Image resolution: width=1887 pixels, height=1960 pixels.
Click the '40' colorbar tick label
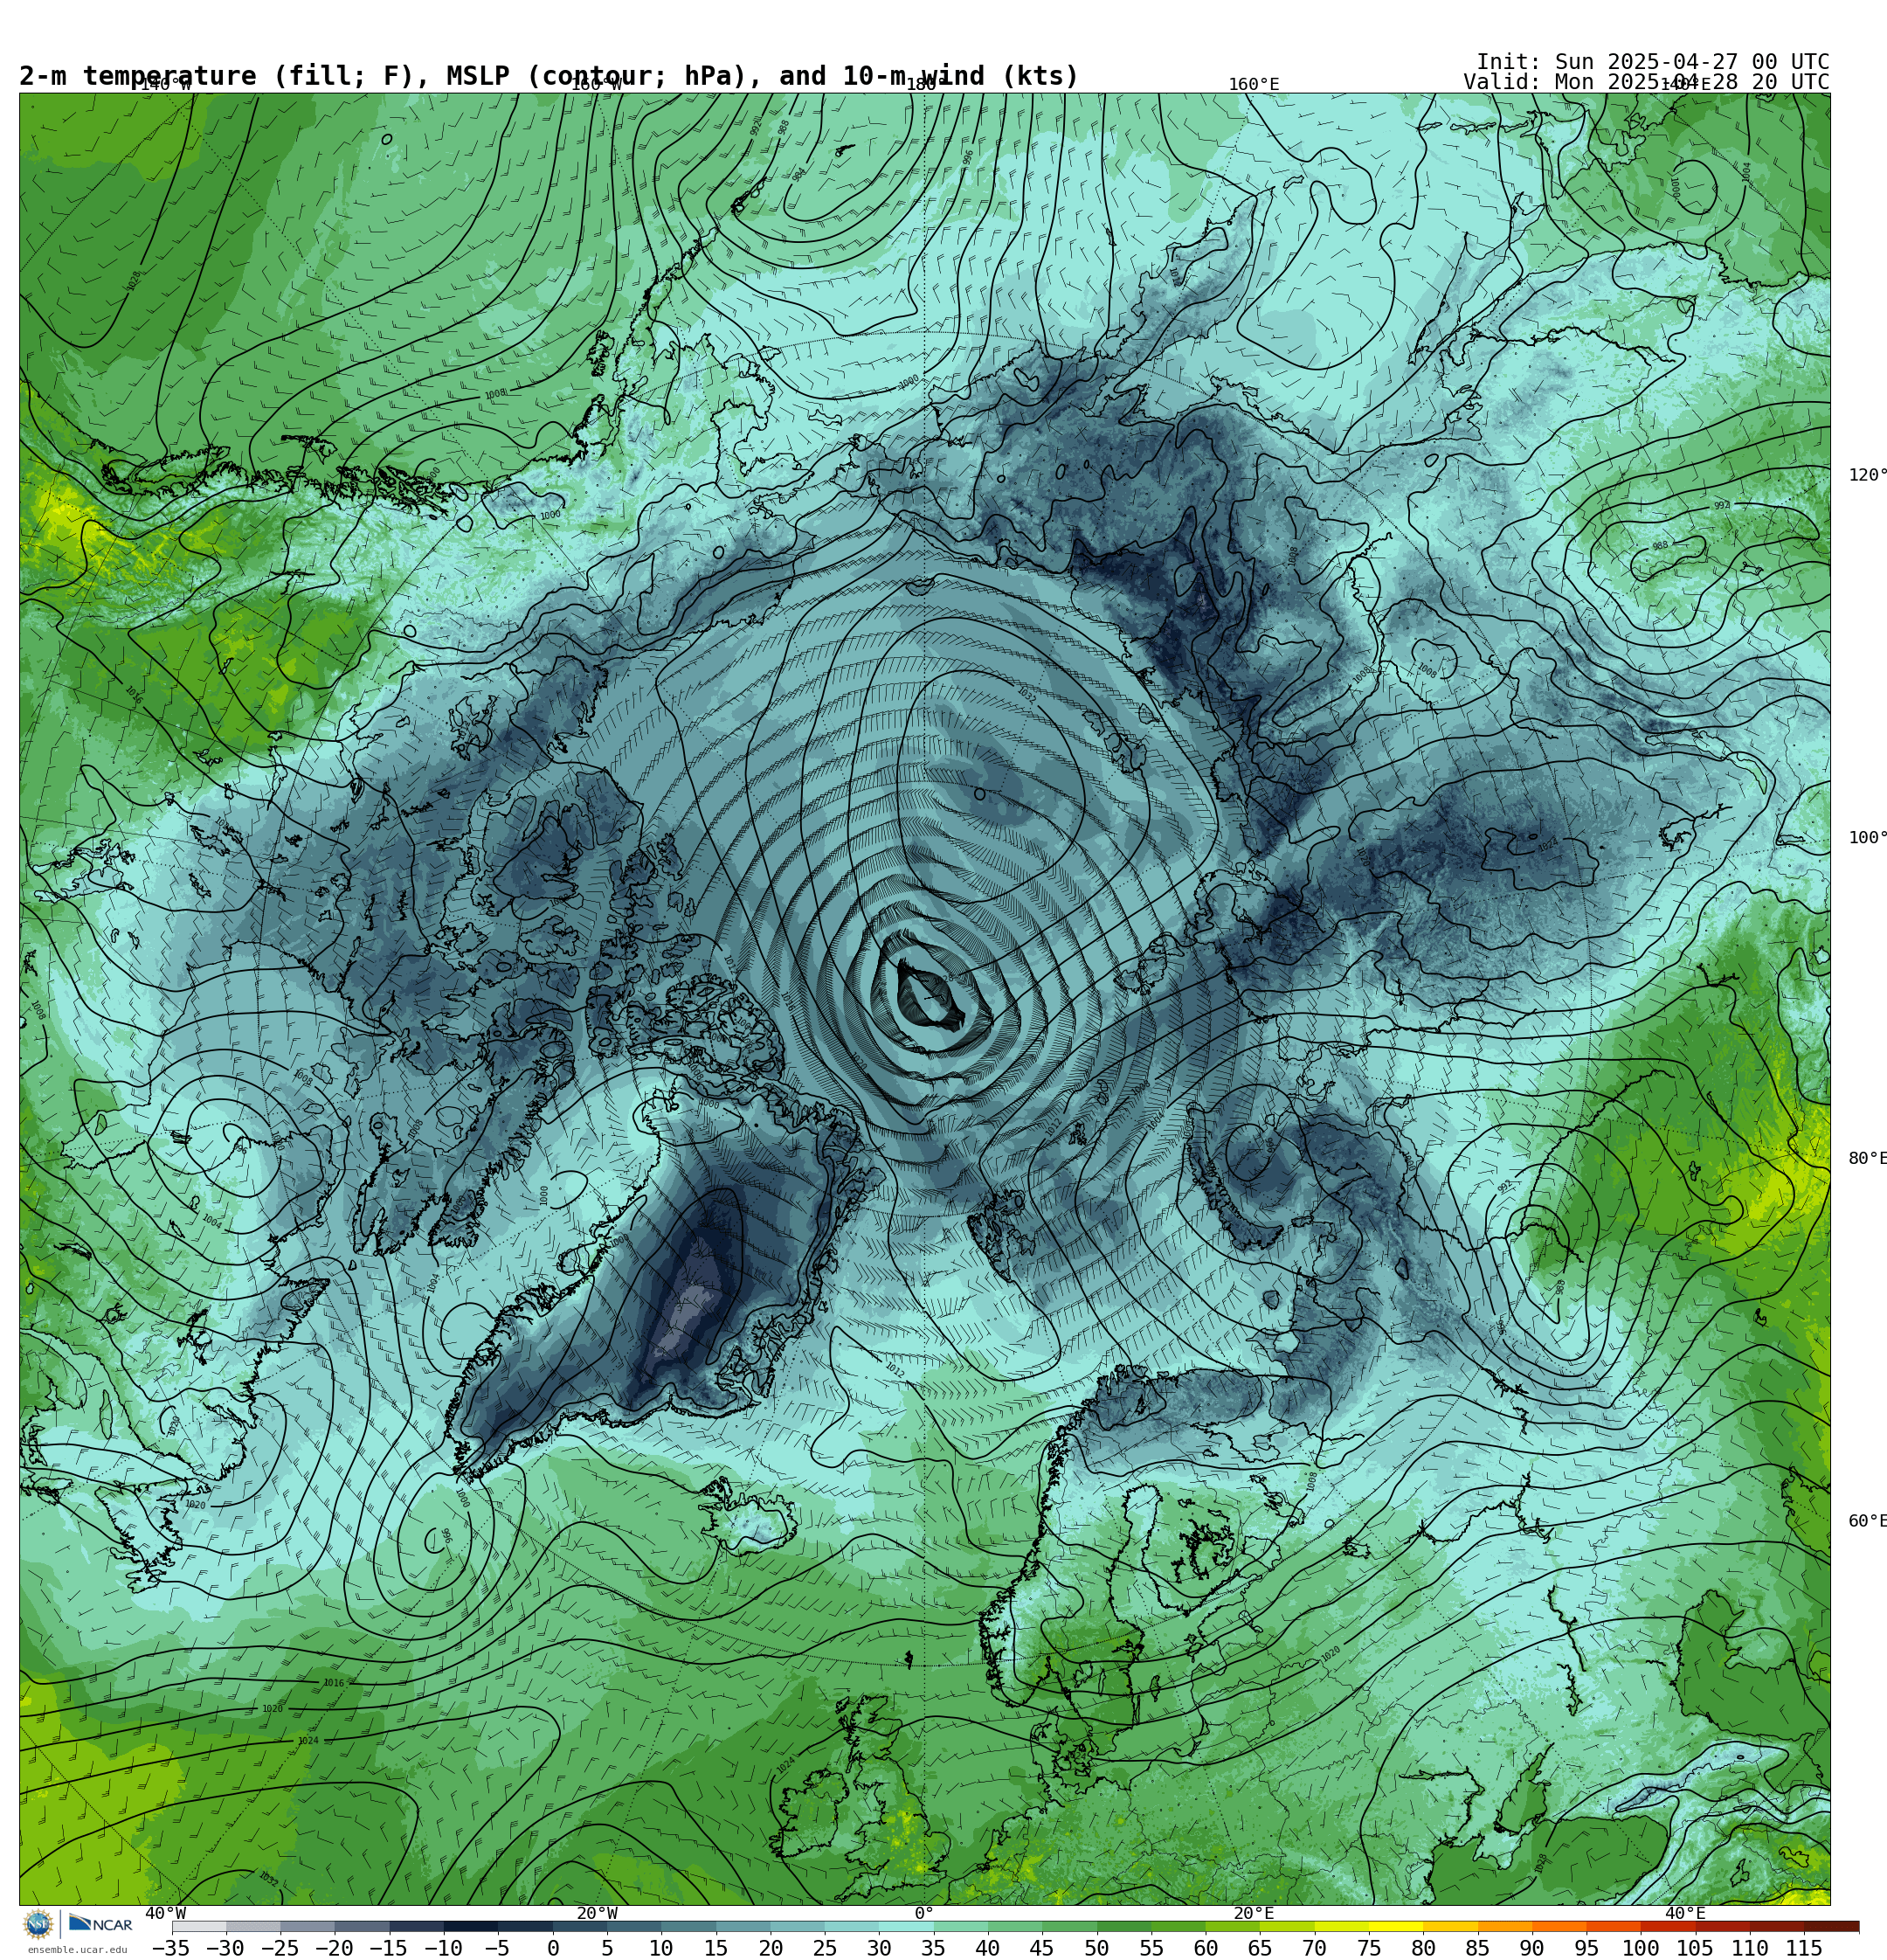click(987, 1948)
